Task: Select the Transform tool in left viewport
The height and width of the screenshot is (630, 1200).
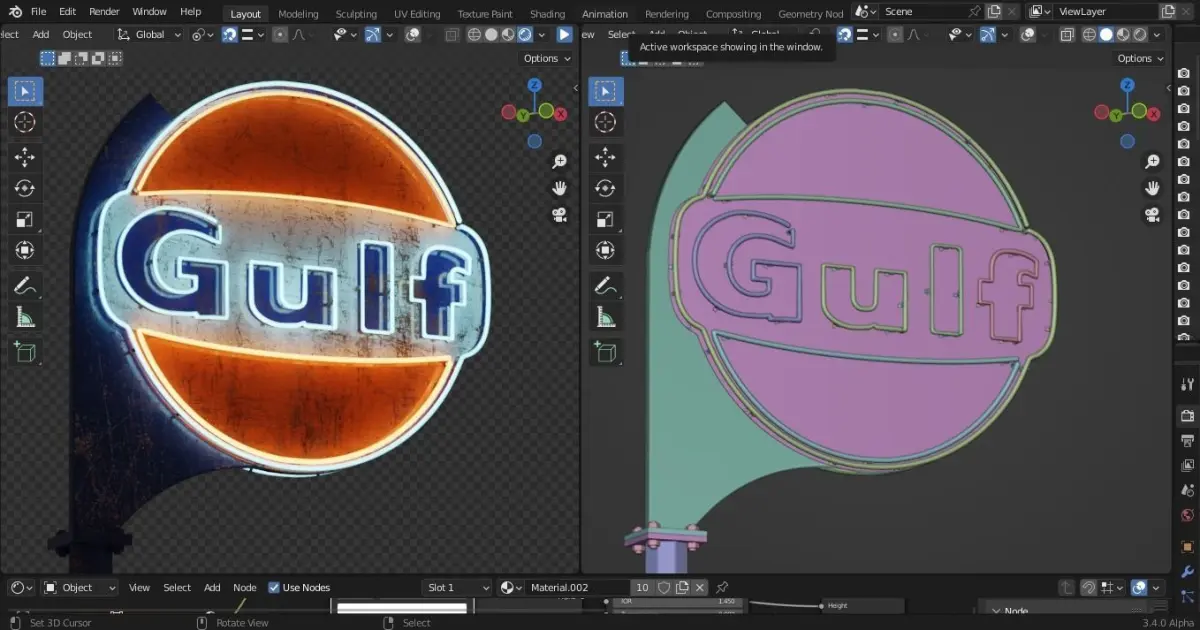Action: [25, 250]
